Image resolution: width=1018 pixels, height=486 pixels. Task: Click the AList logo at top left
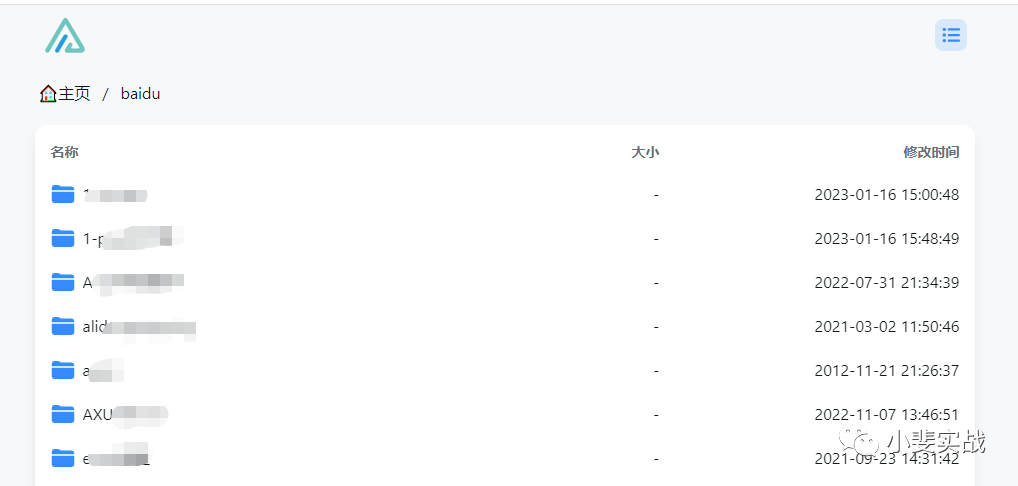pos(65,36)
